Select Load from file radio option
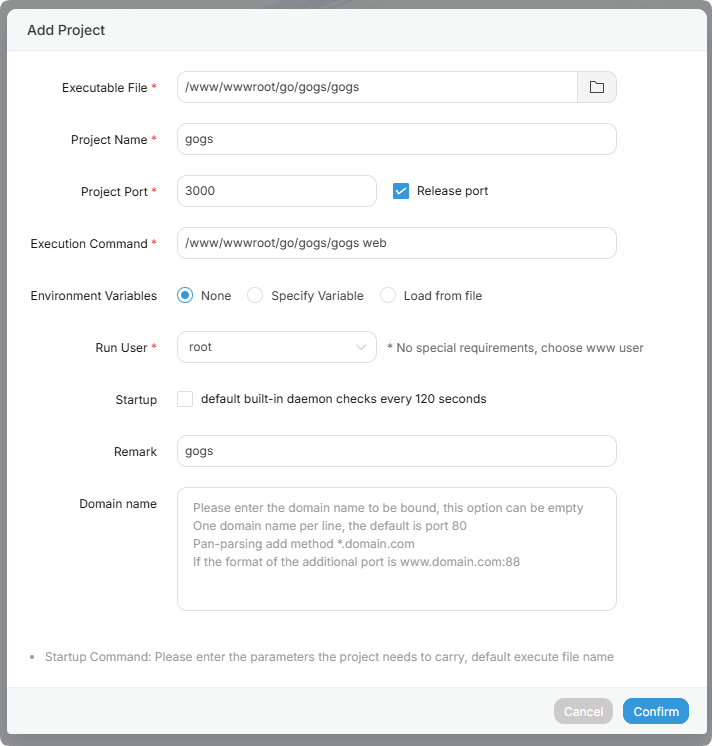 pyautogui.click(x=388, y=295)
